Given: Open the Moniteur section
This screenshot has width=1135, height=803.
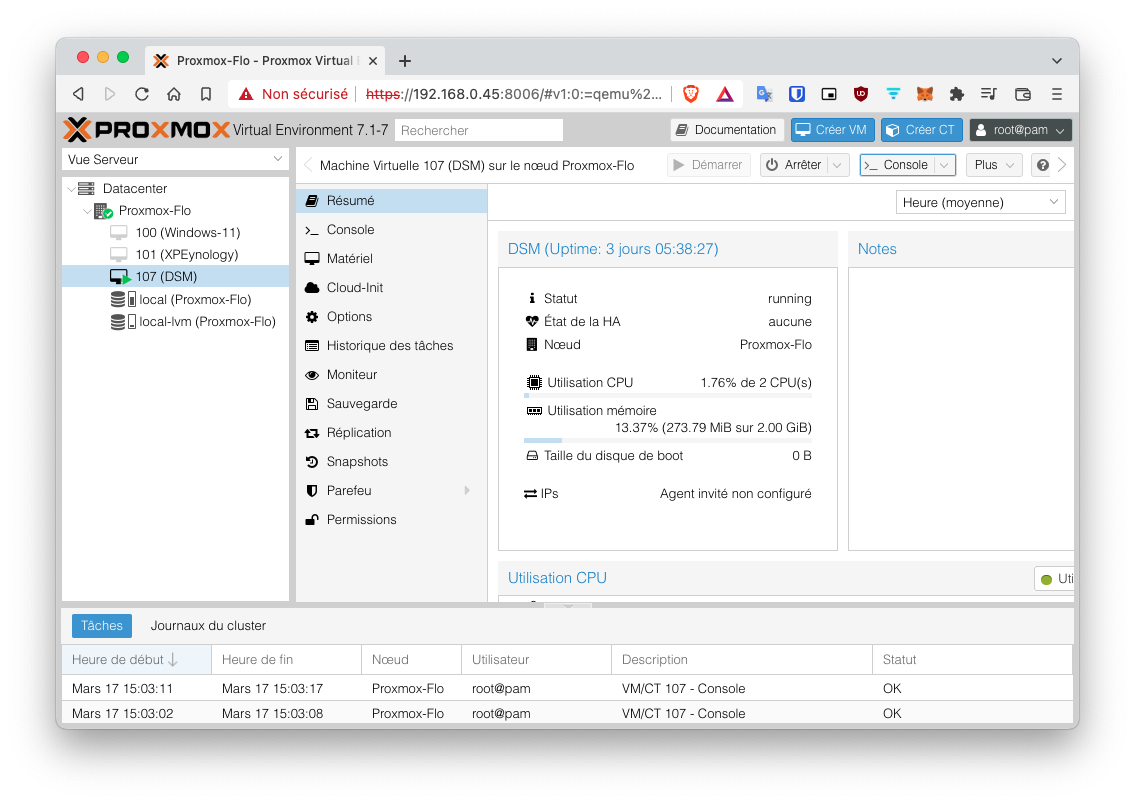Looking at the screenshot, I should 392,374.
